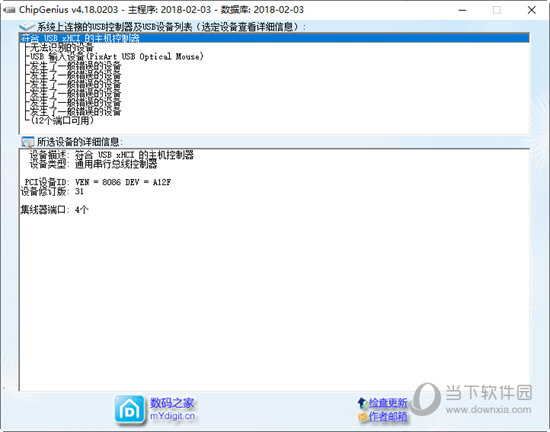The height and width of the screenshot is (432, 550).
Task: Minimize the ChipGenius window
Action: [462, 10]
